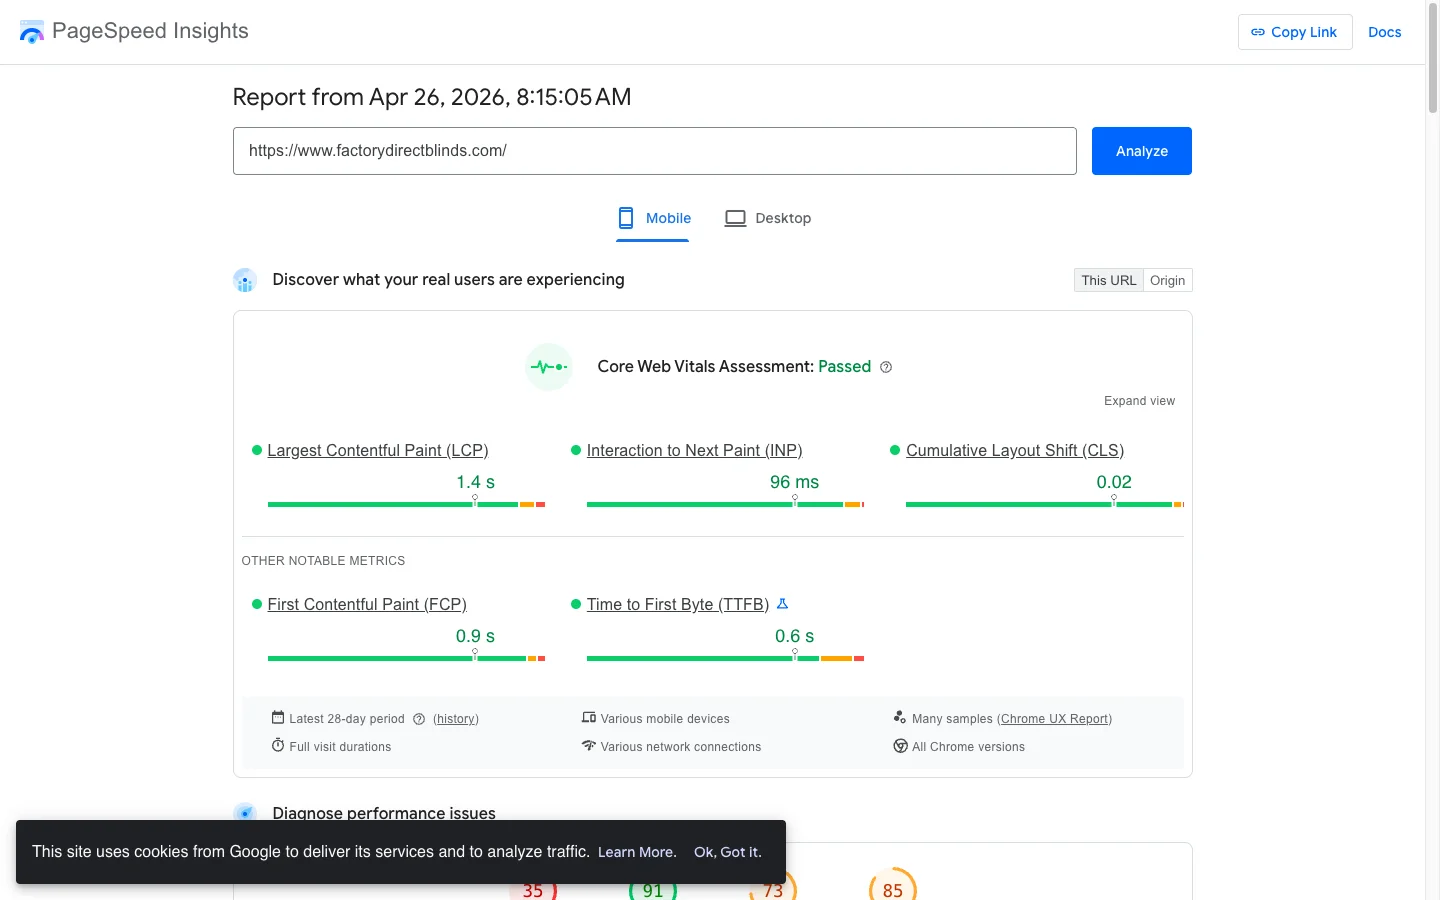Click the real users experience section icon

[x=245, y=280]
